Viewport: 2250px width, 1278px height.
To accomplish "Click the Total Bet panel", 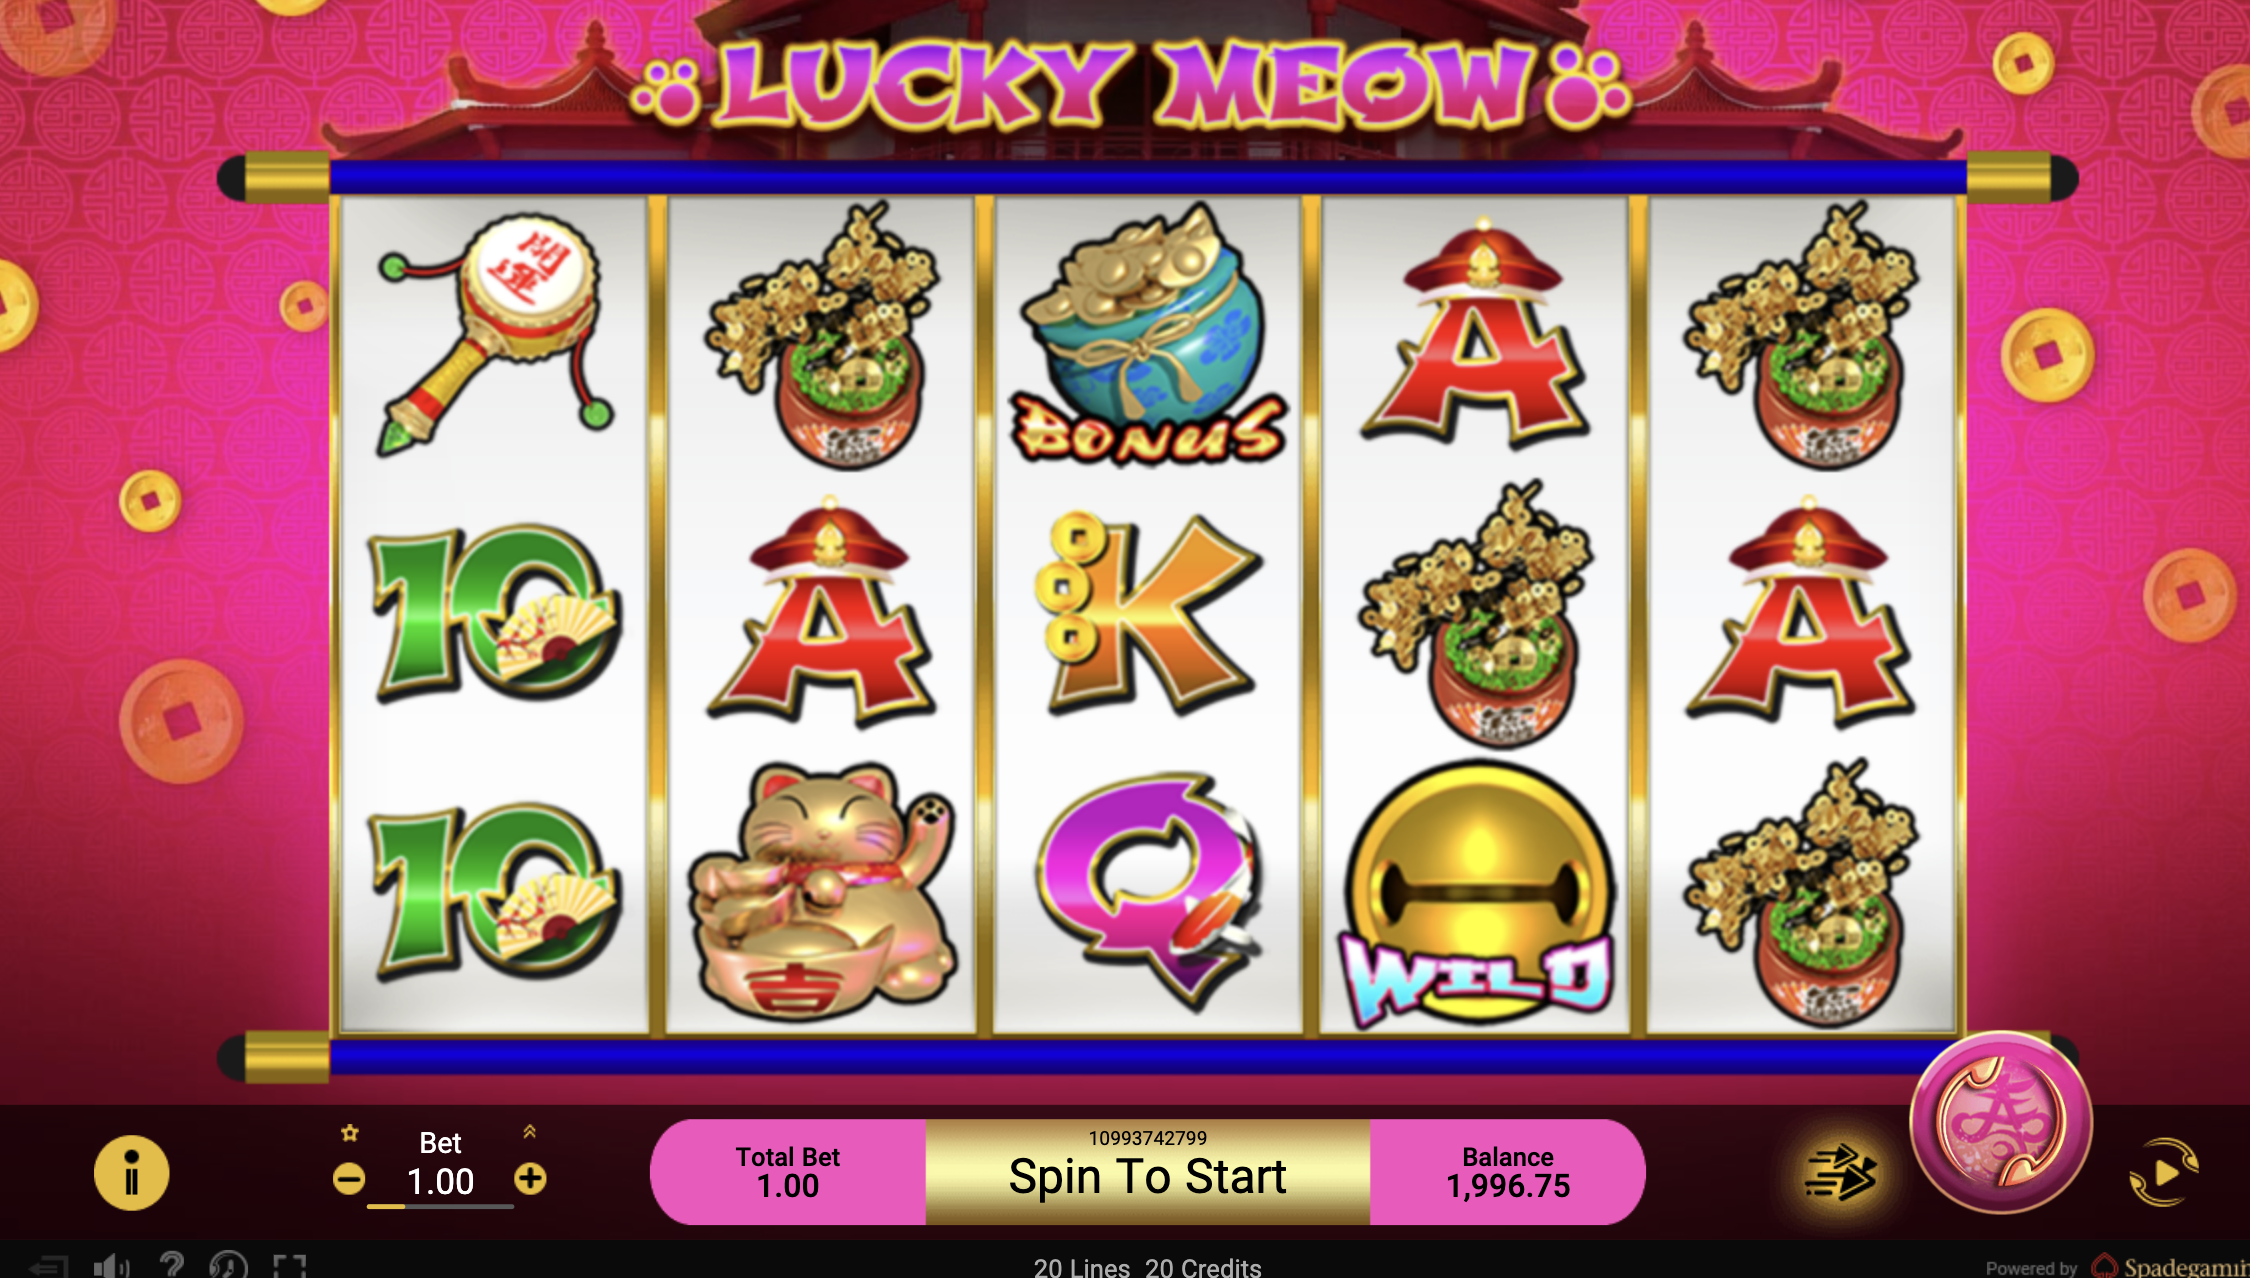I will pos(788,1172).
